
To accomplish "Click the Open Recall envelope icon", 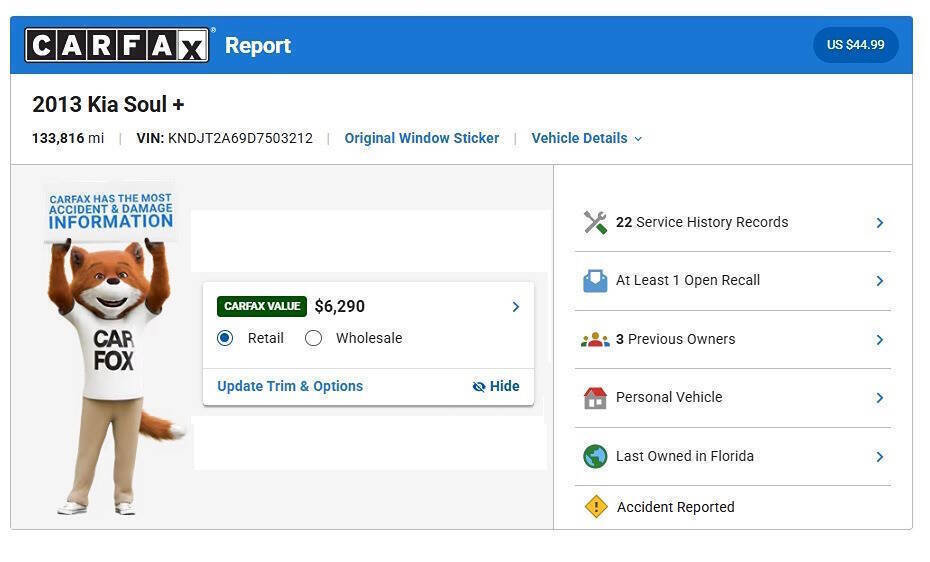I will 595,281.
